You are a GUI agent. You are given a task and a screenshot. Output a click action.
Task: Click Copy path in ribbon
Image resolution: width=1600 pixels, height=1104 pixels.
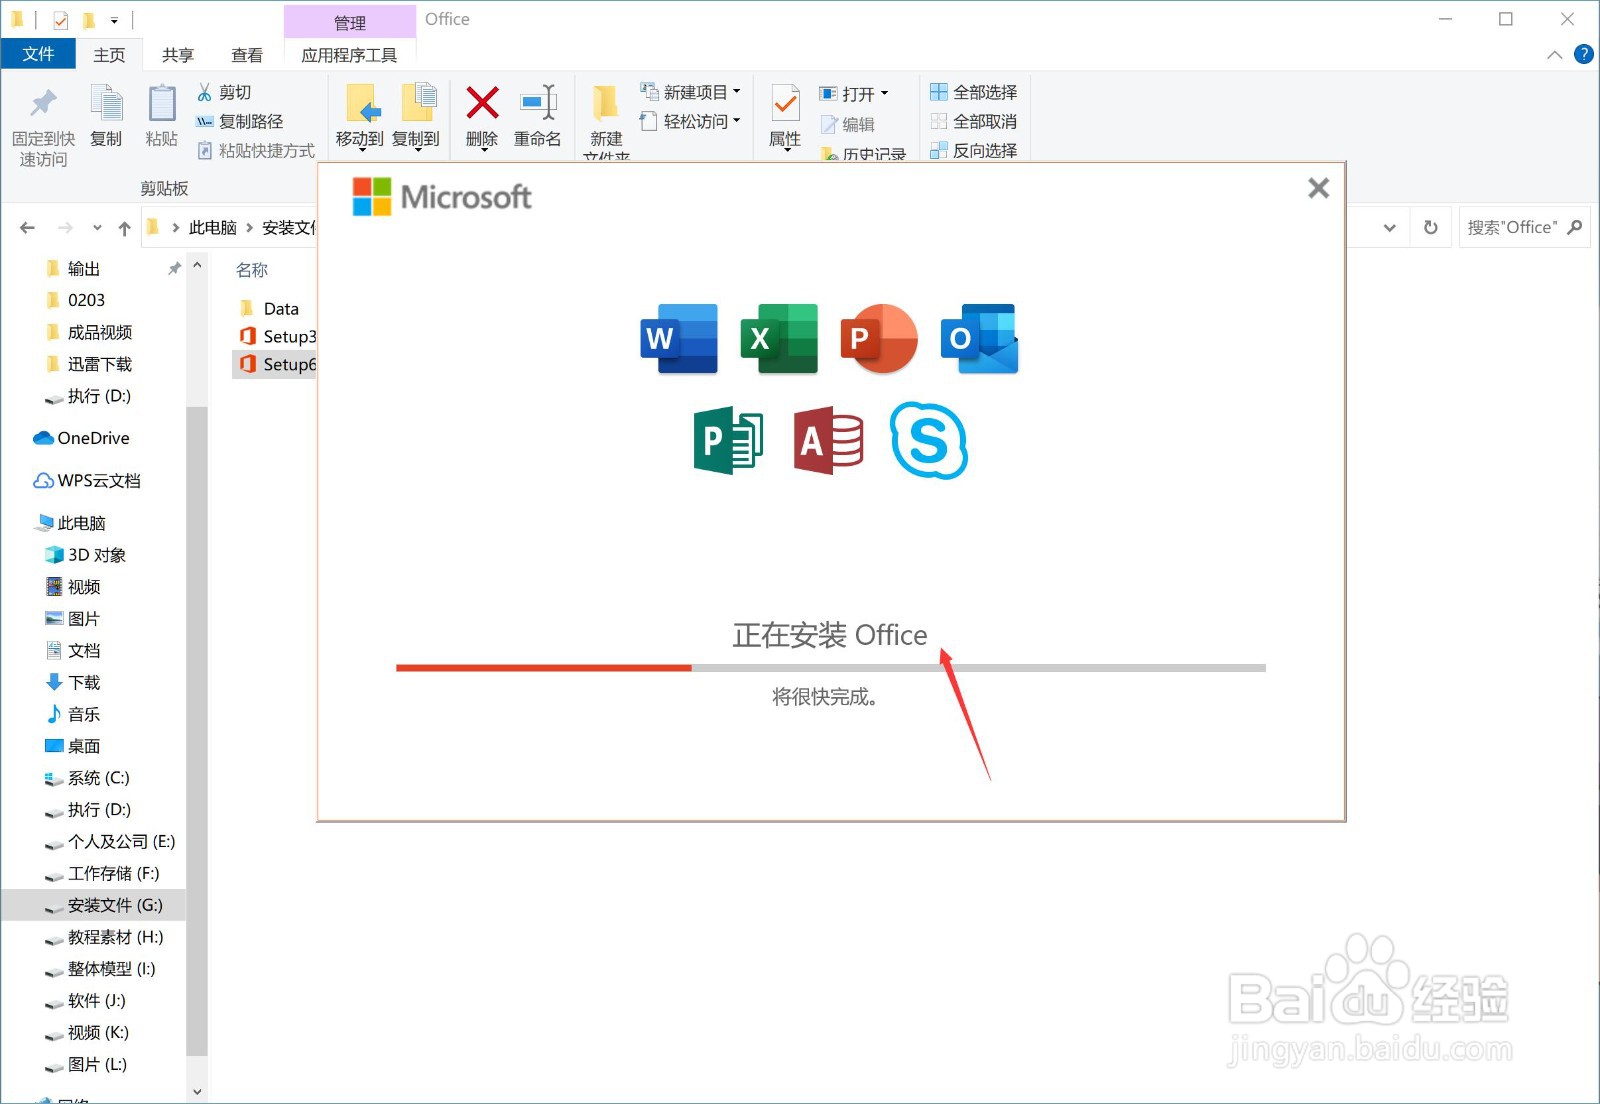[240, 121]
